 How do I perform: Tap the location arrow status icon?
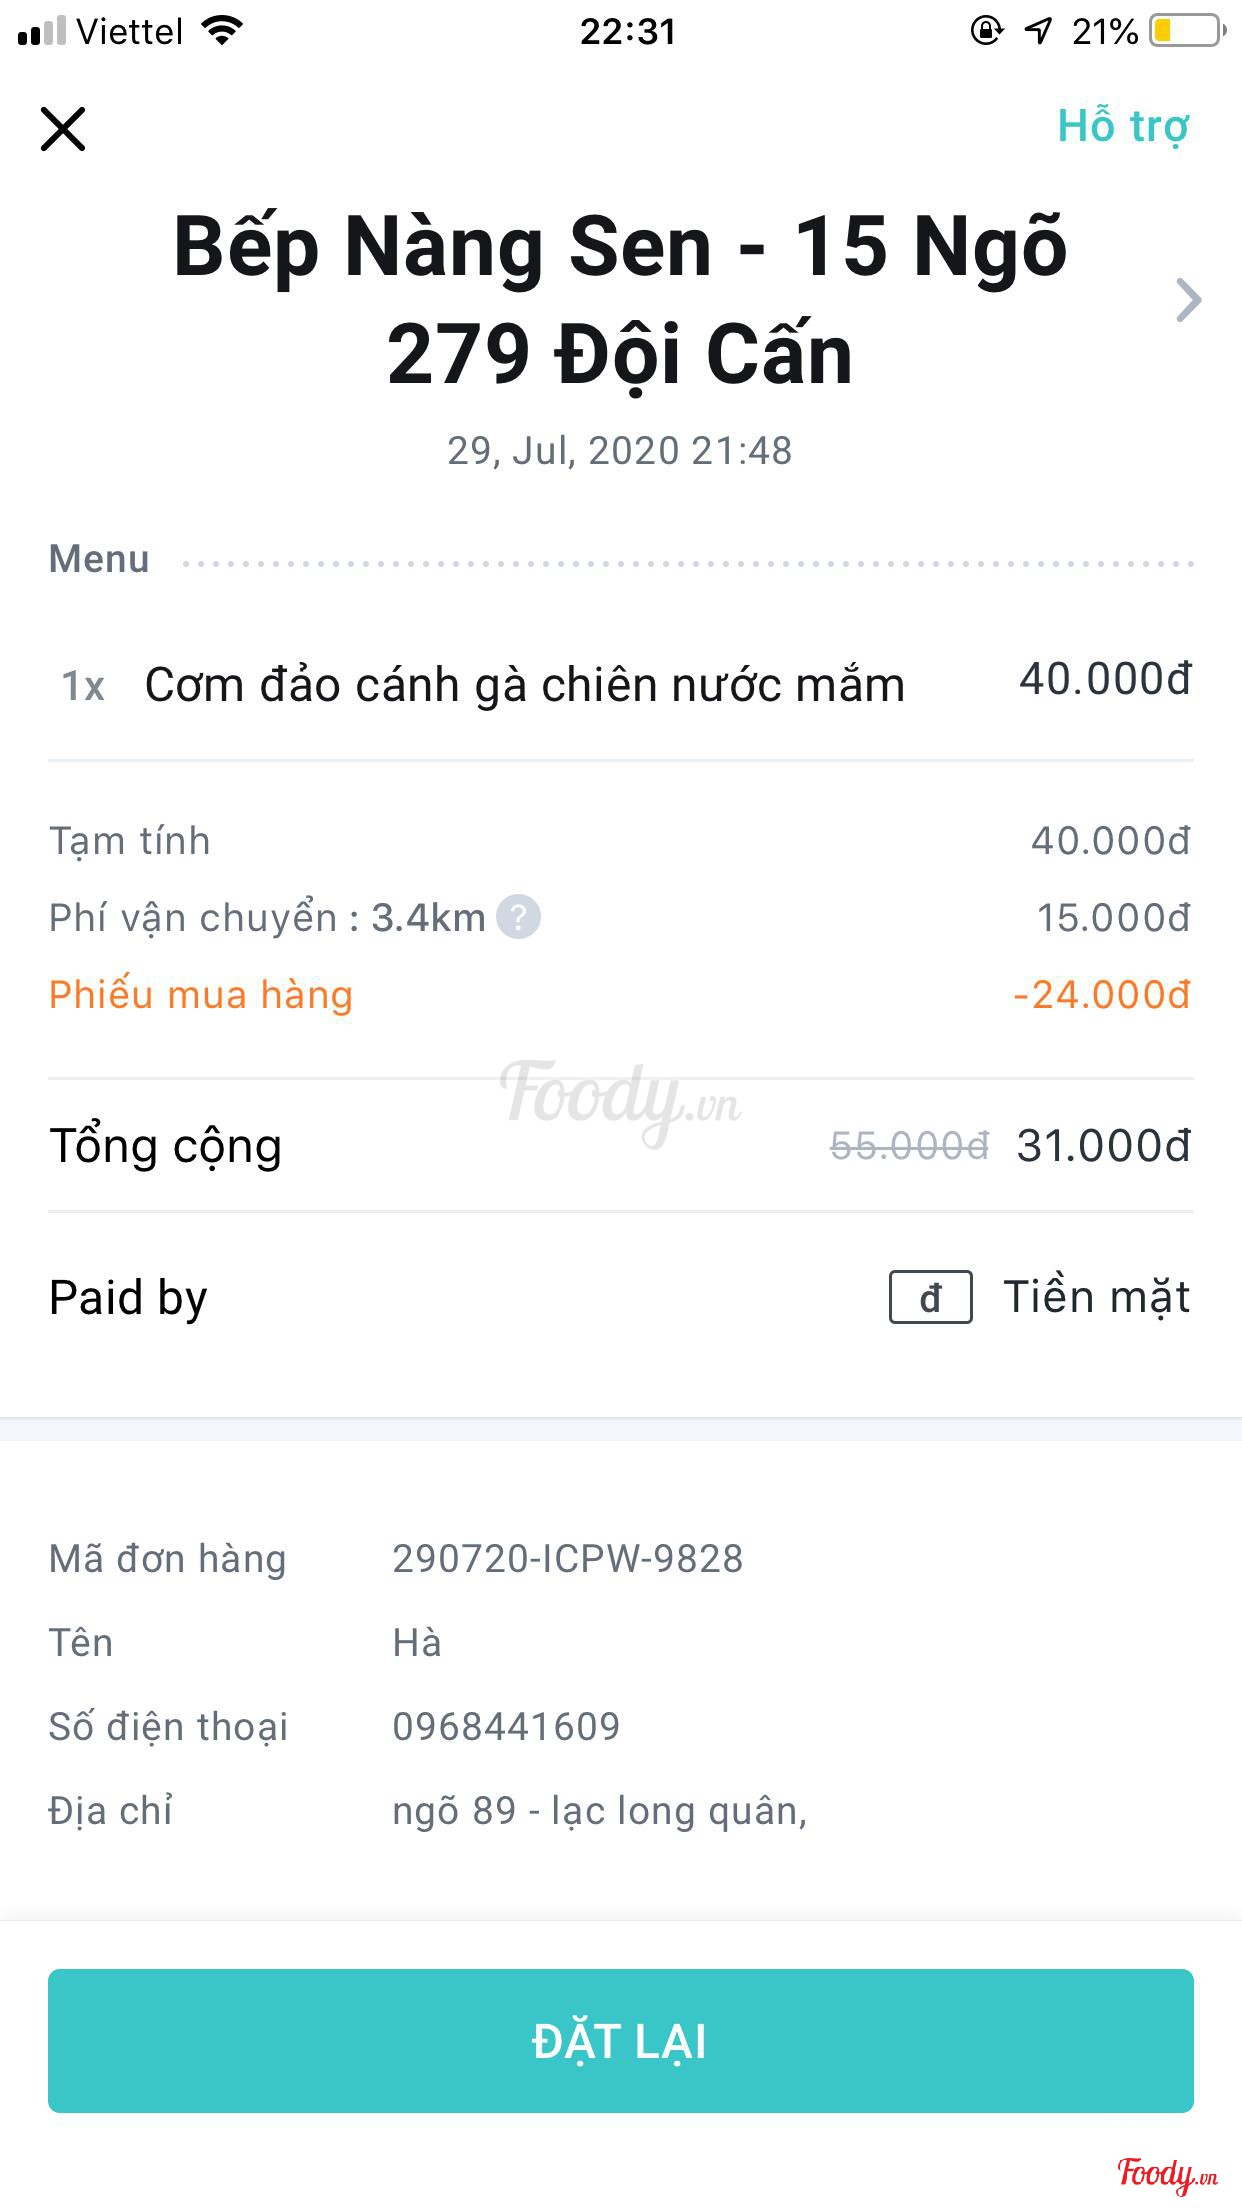[1038, 31]
